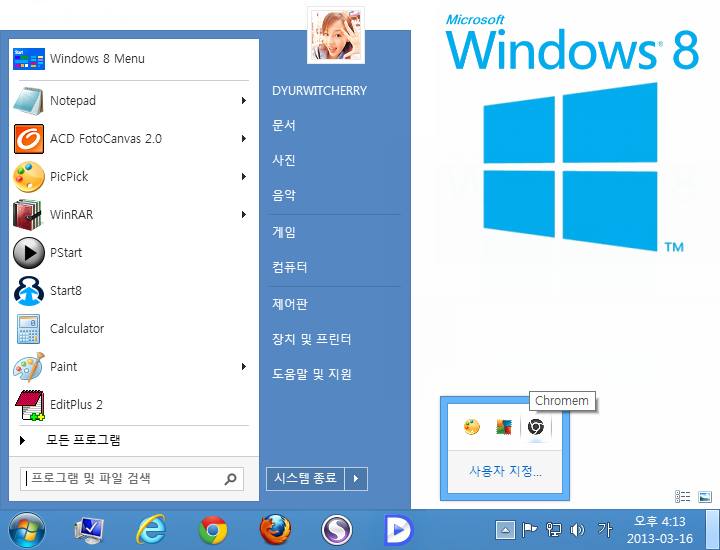Launch Internet Explorer from the taskbar
Image resolution: width=720 pixels, height=550 pixels.
(151, 529)
